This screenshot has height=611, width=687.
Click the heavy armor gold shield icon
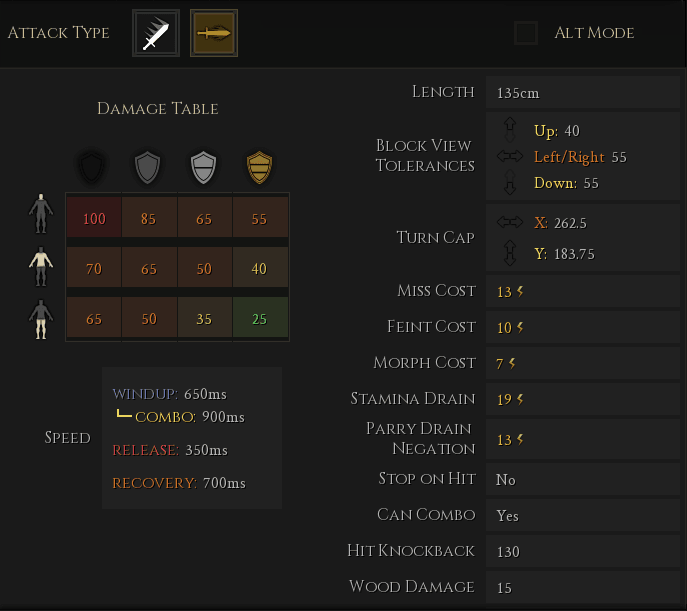click(x=260, y=166)
